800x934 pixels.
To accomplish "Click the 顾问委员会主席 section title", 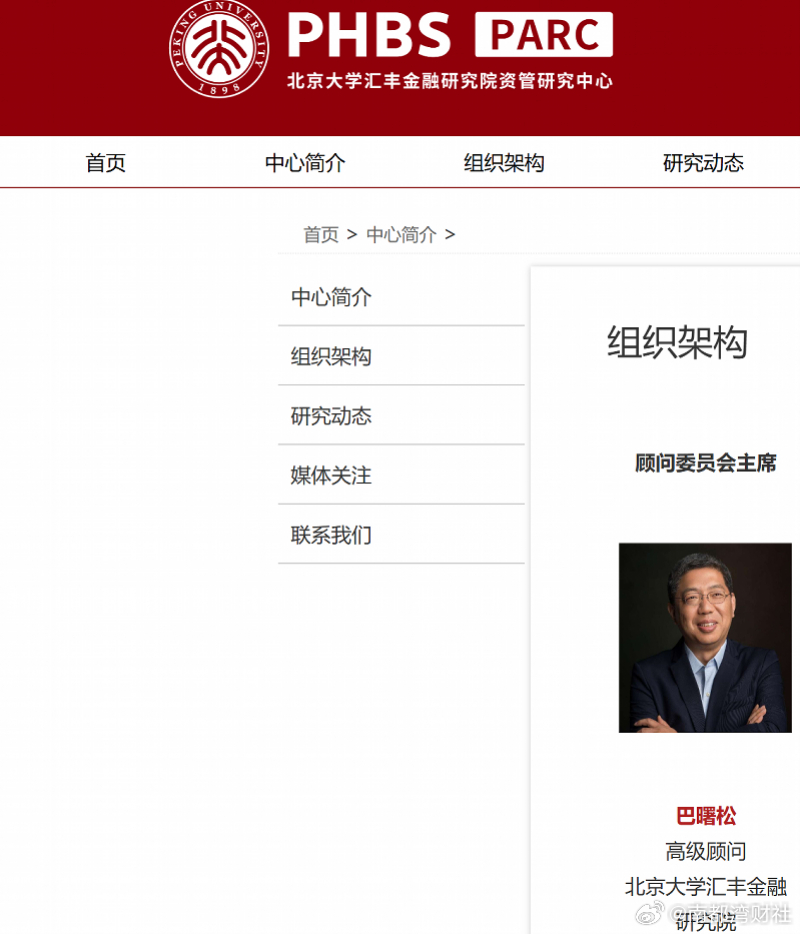I will tap(706, 463).
